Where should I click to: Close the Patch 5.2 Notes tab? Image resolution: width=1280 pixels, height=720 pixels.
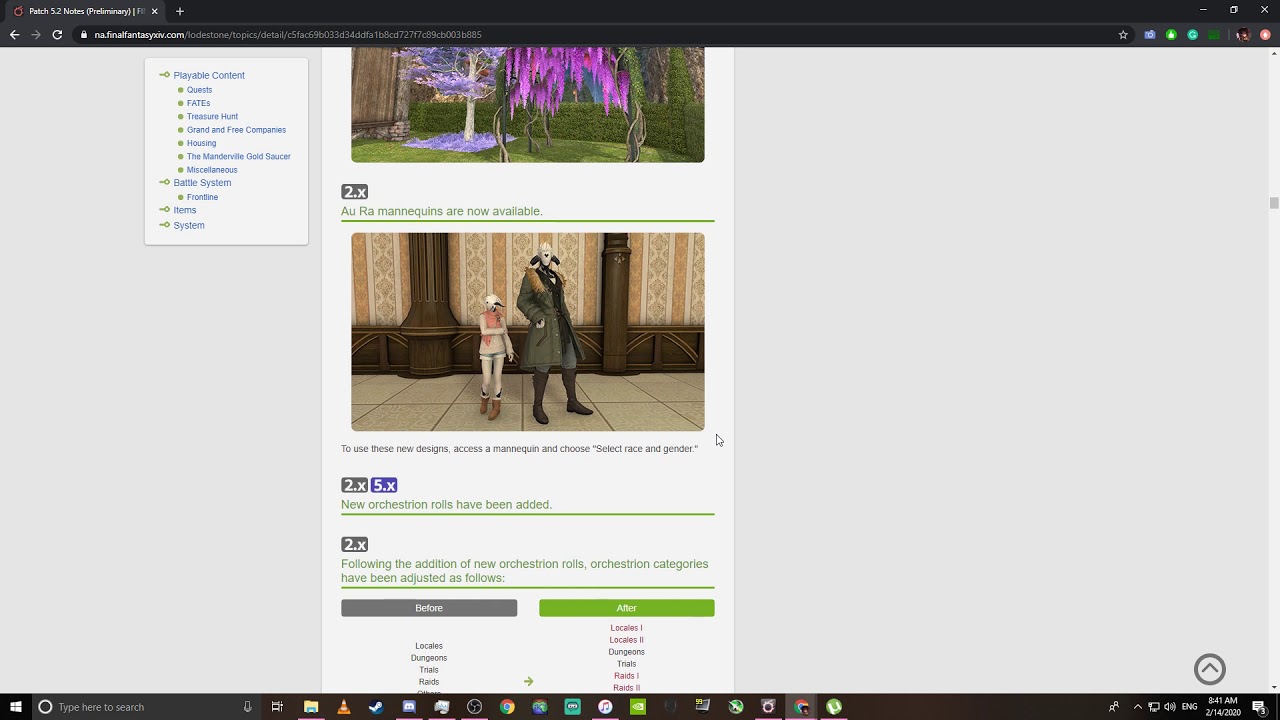point(154,11)
